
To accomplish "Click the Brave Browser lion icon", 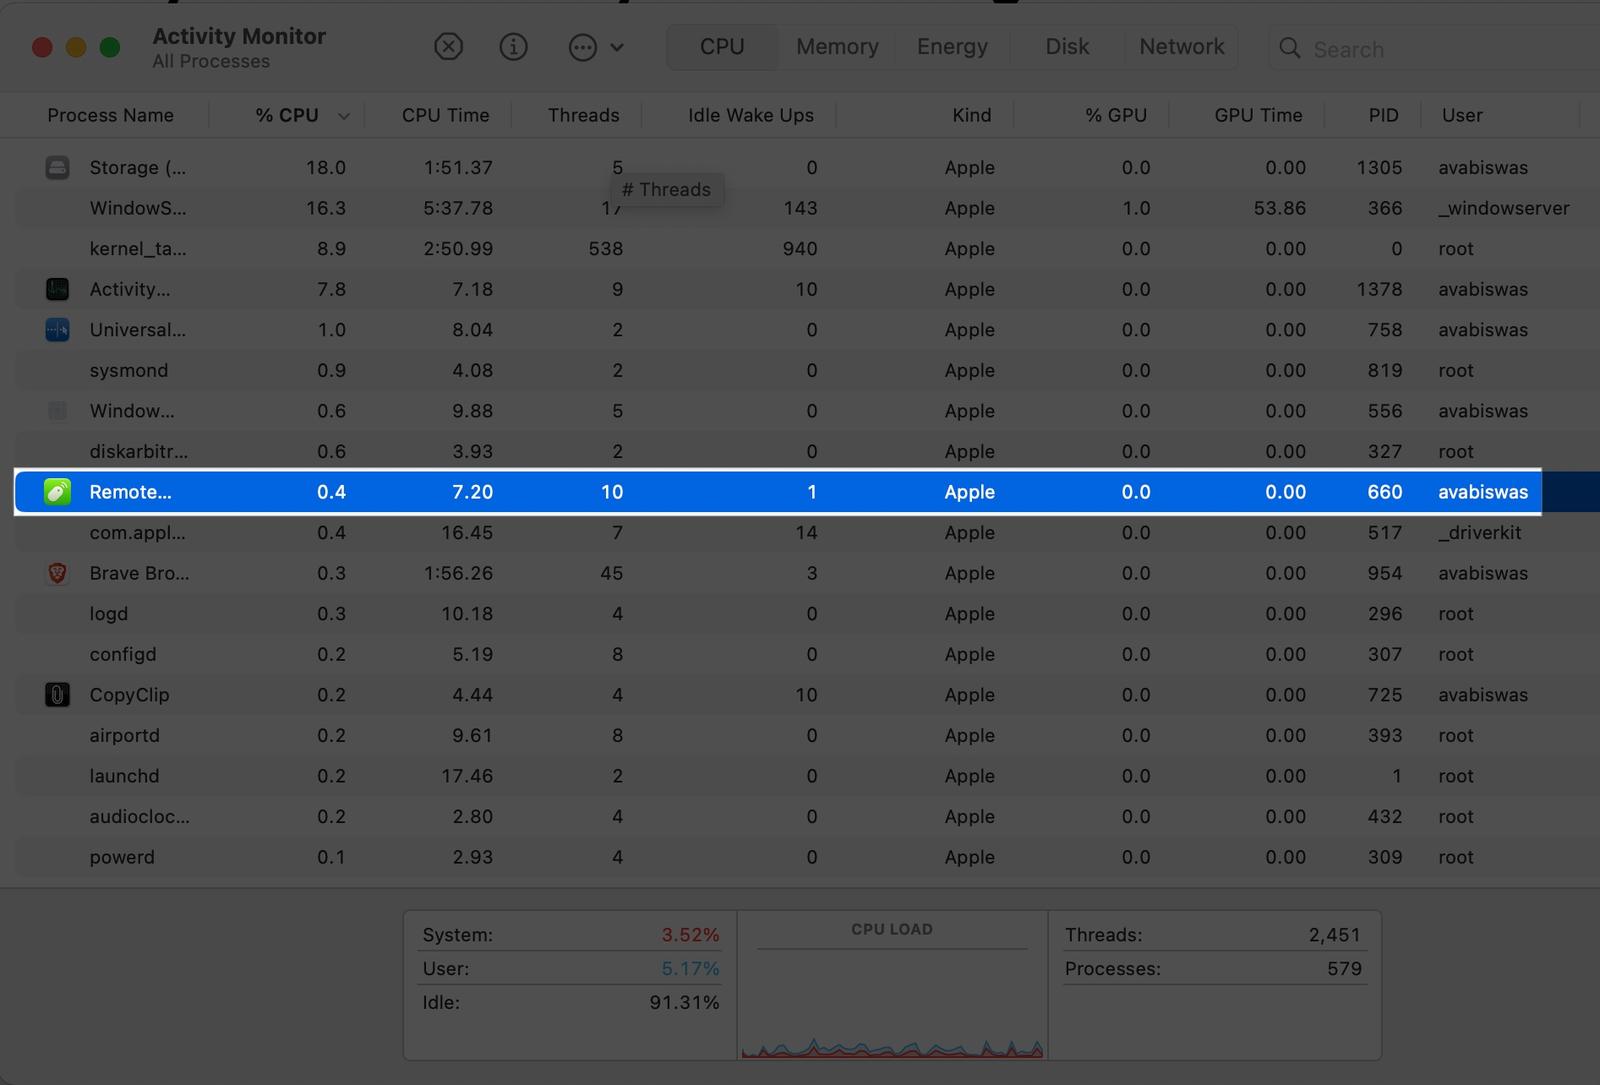I will pos(58,573).
